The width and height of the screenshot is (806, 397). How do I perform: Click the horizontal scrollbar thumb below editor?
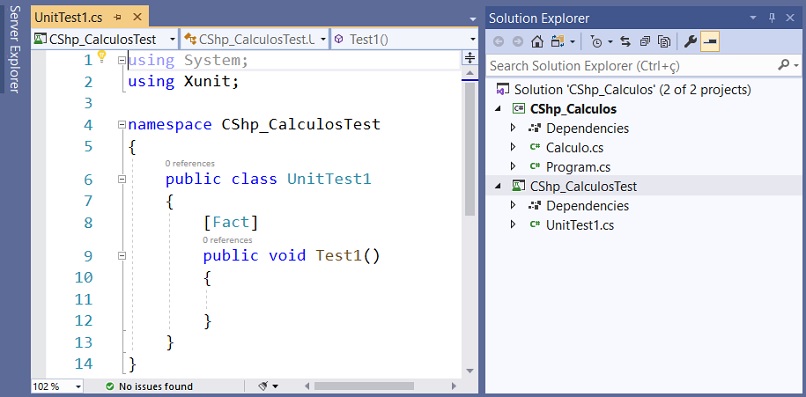364,386
